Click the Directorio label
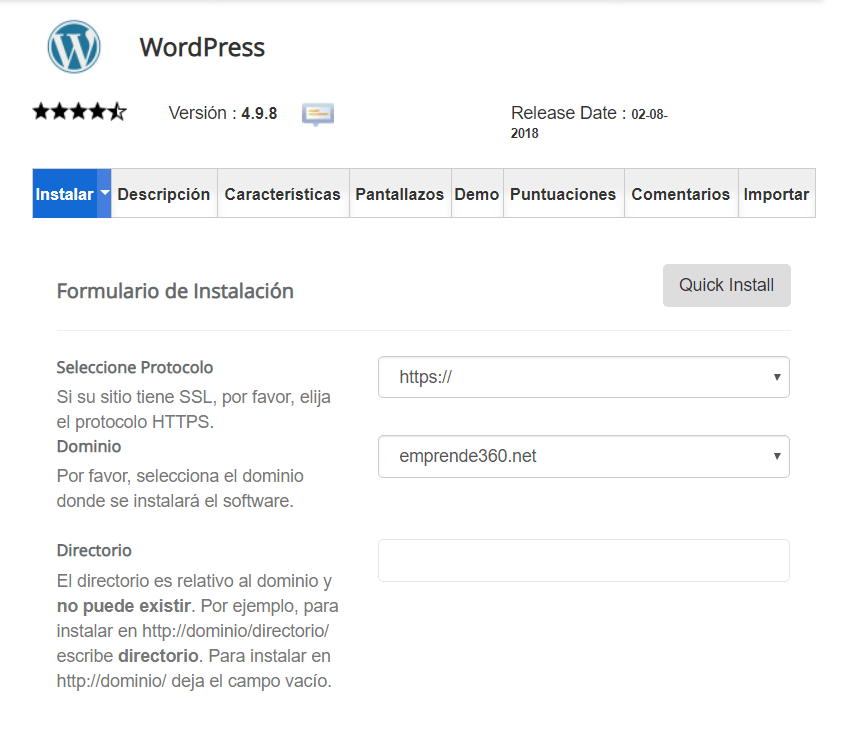844x732 pixels. click(x=94, y=551)
